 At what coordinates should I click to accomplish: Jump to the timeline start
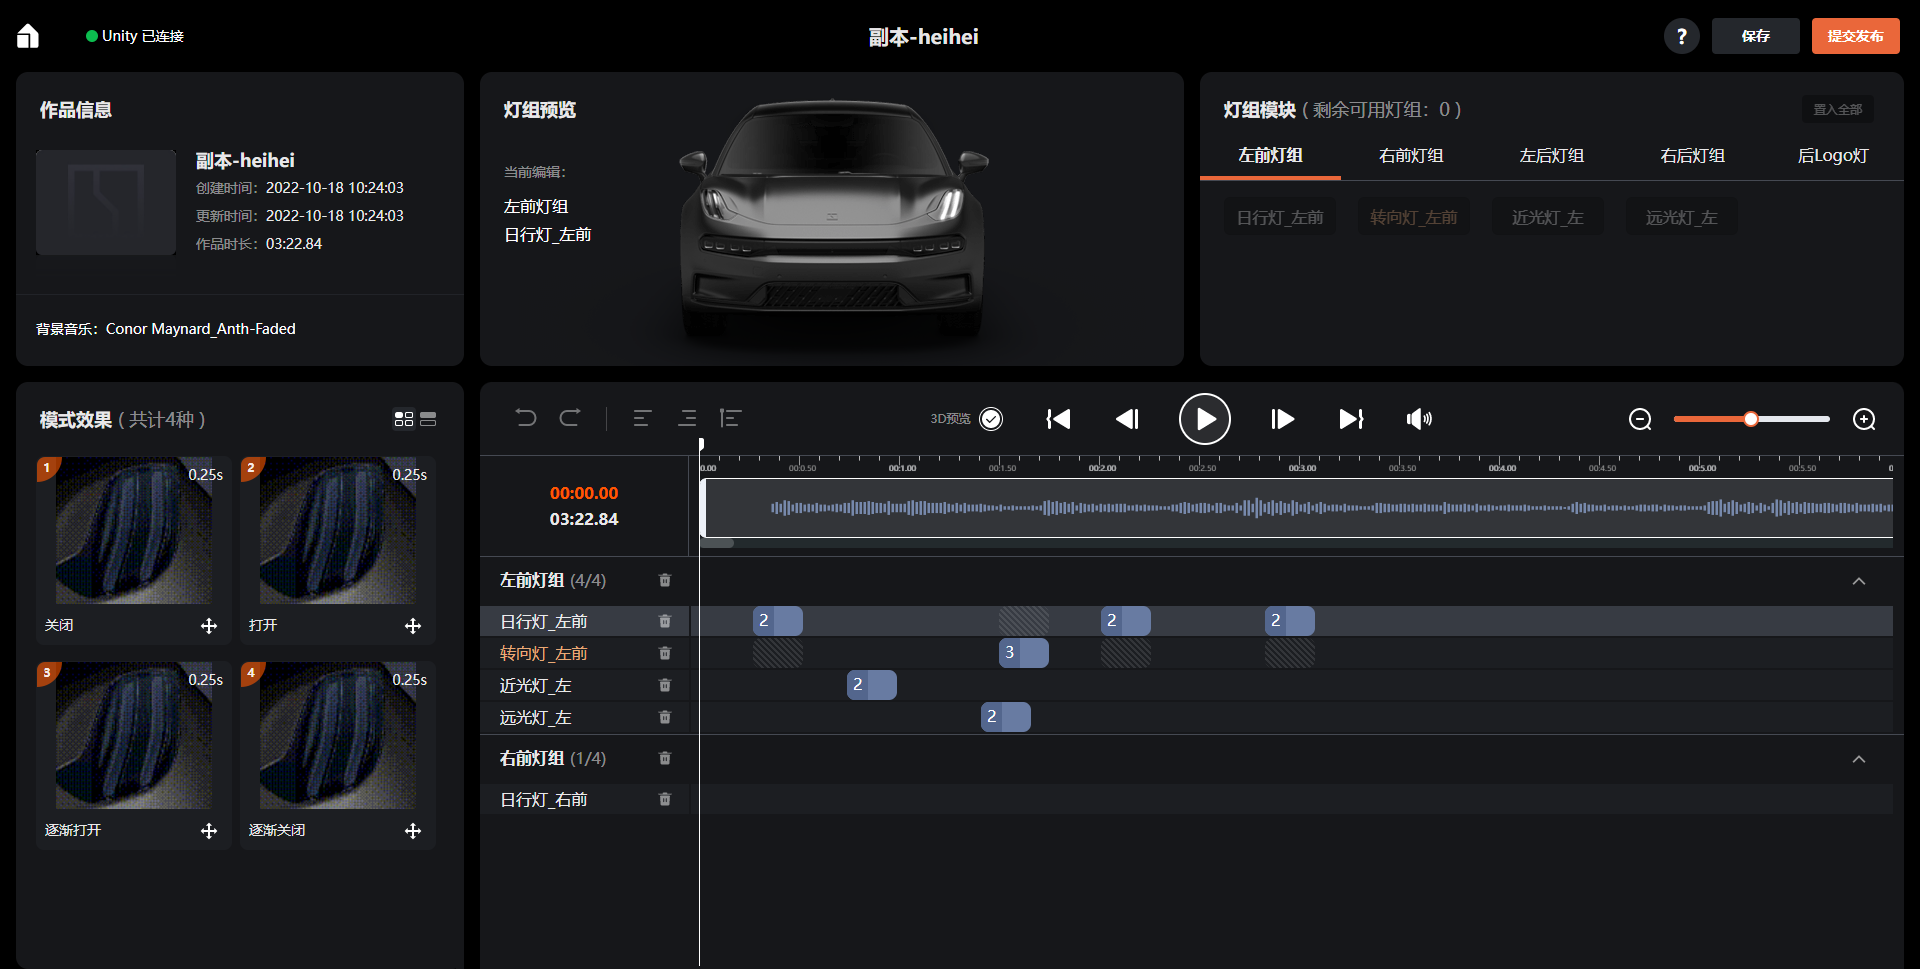pyautogui.click(x=1058, y=419)
